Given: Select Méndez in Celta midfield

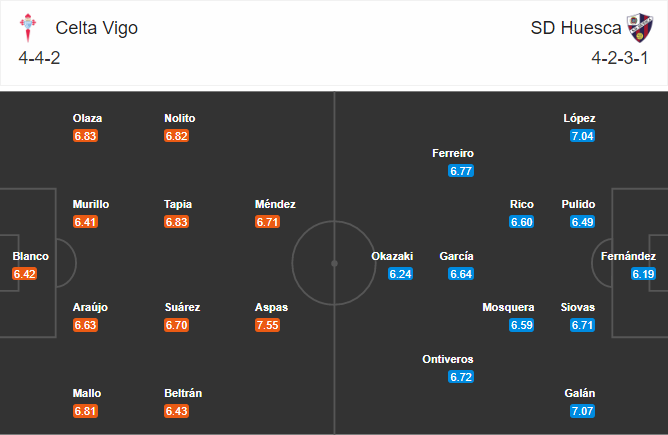Looking at the screenshot, I should (x=275, y=204).
